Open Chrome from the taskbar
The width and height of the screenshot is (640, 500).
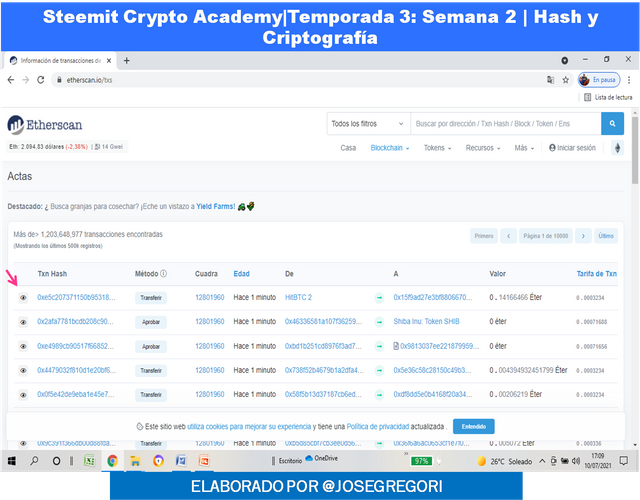pyautogui.click(x=113, y=461)
